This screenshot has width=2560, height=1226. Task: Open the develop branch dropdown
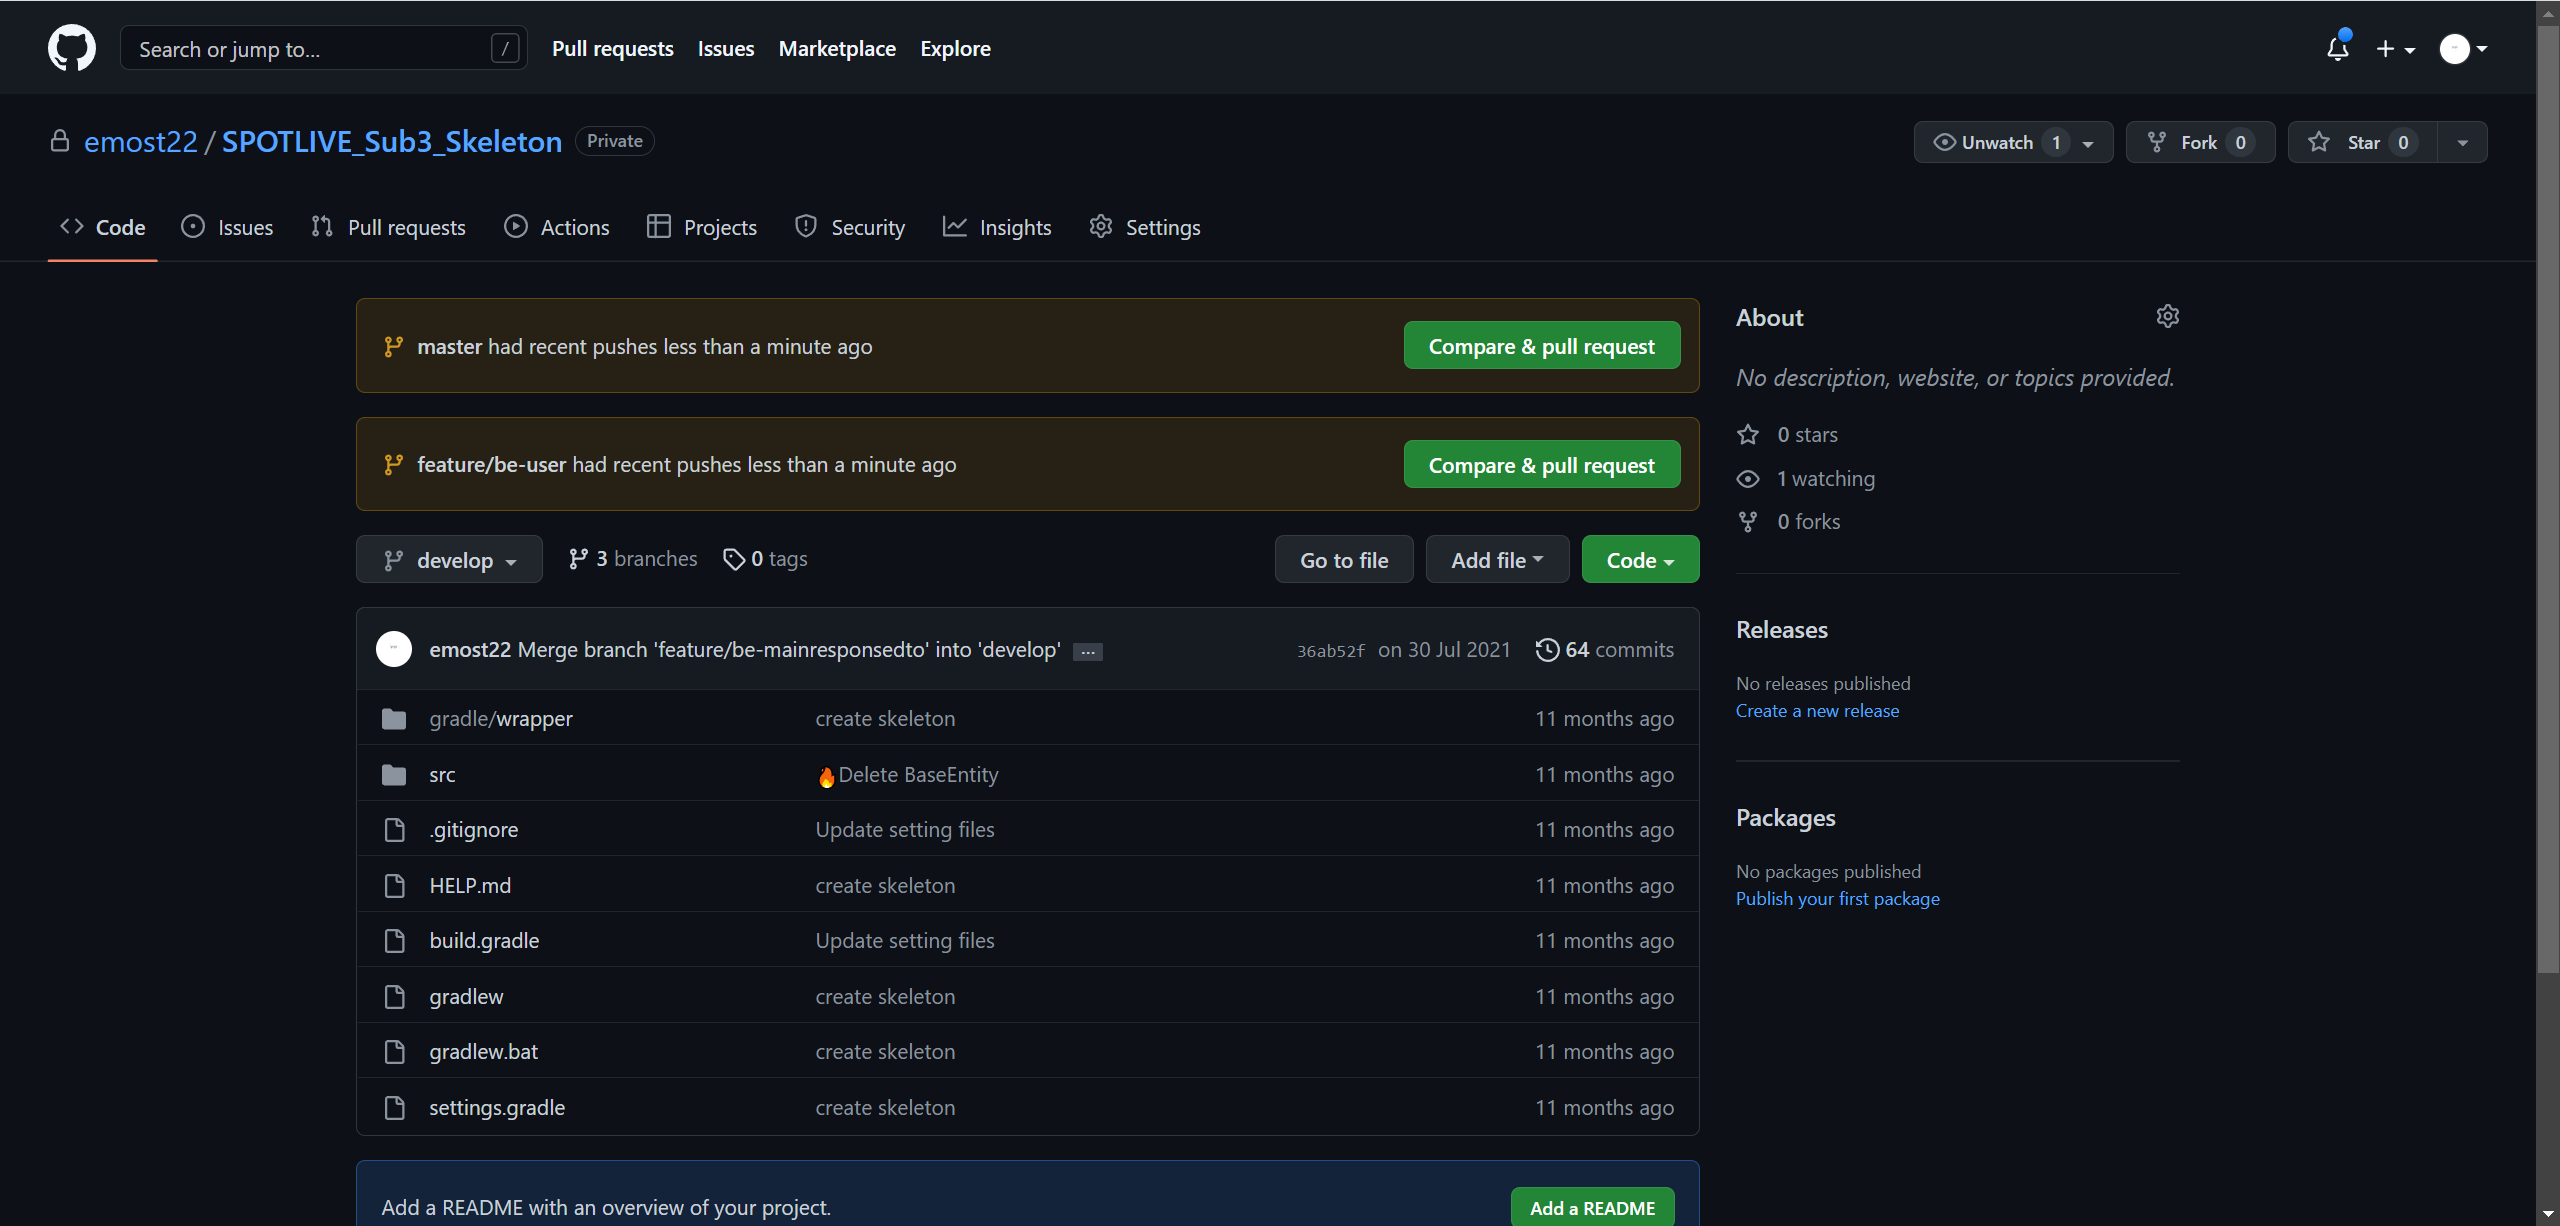pyautogui.click(x=449, y=560)
